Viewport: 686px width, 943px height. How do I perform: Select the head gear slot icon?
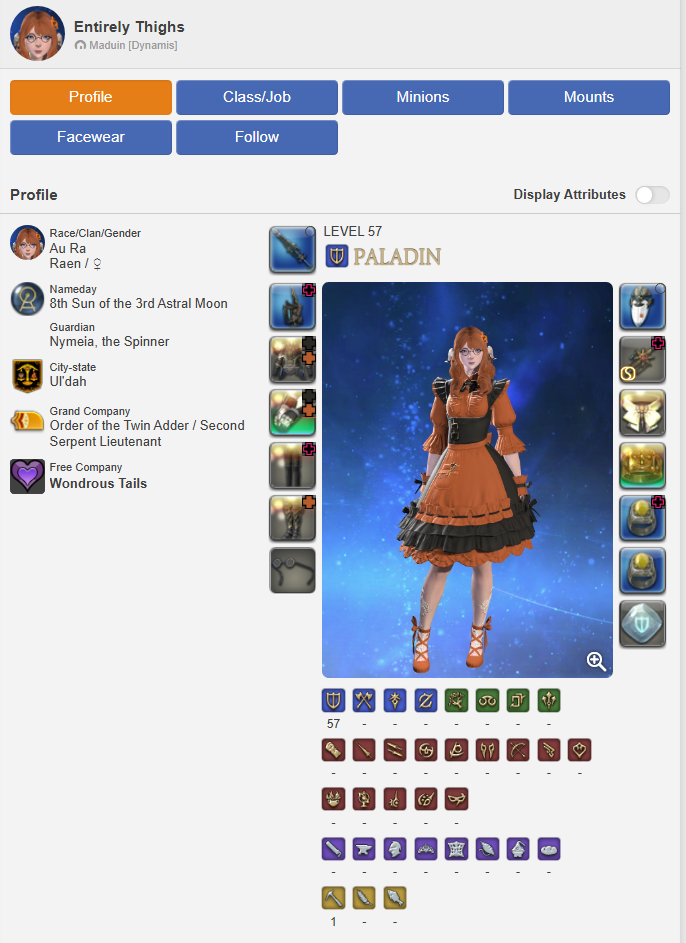(292, 307)
